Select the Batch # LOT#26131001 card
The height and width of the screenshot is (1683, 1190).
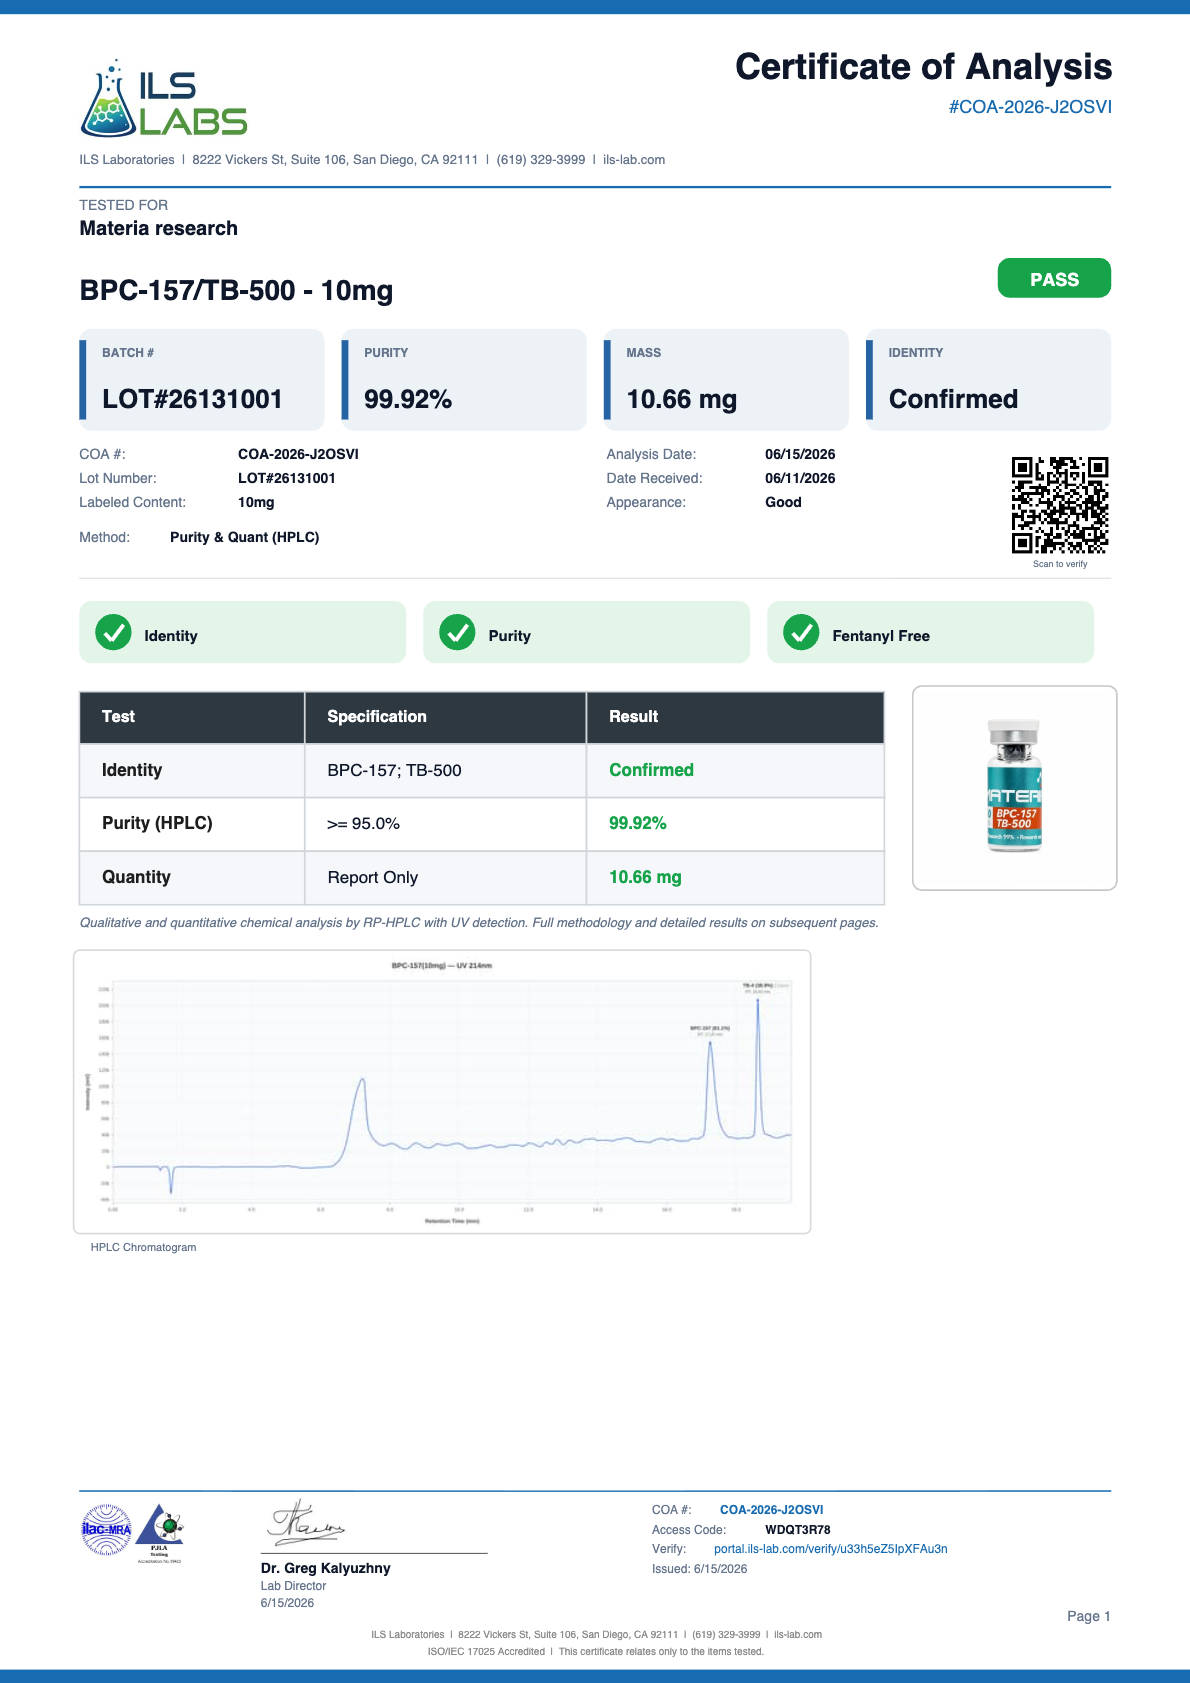point(202,380)
